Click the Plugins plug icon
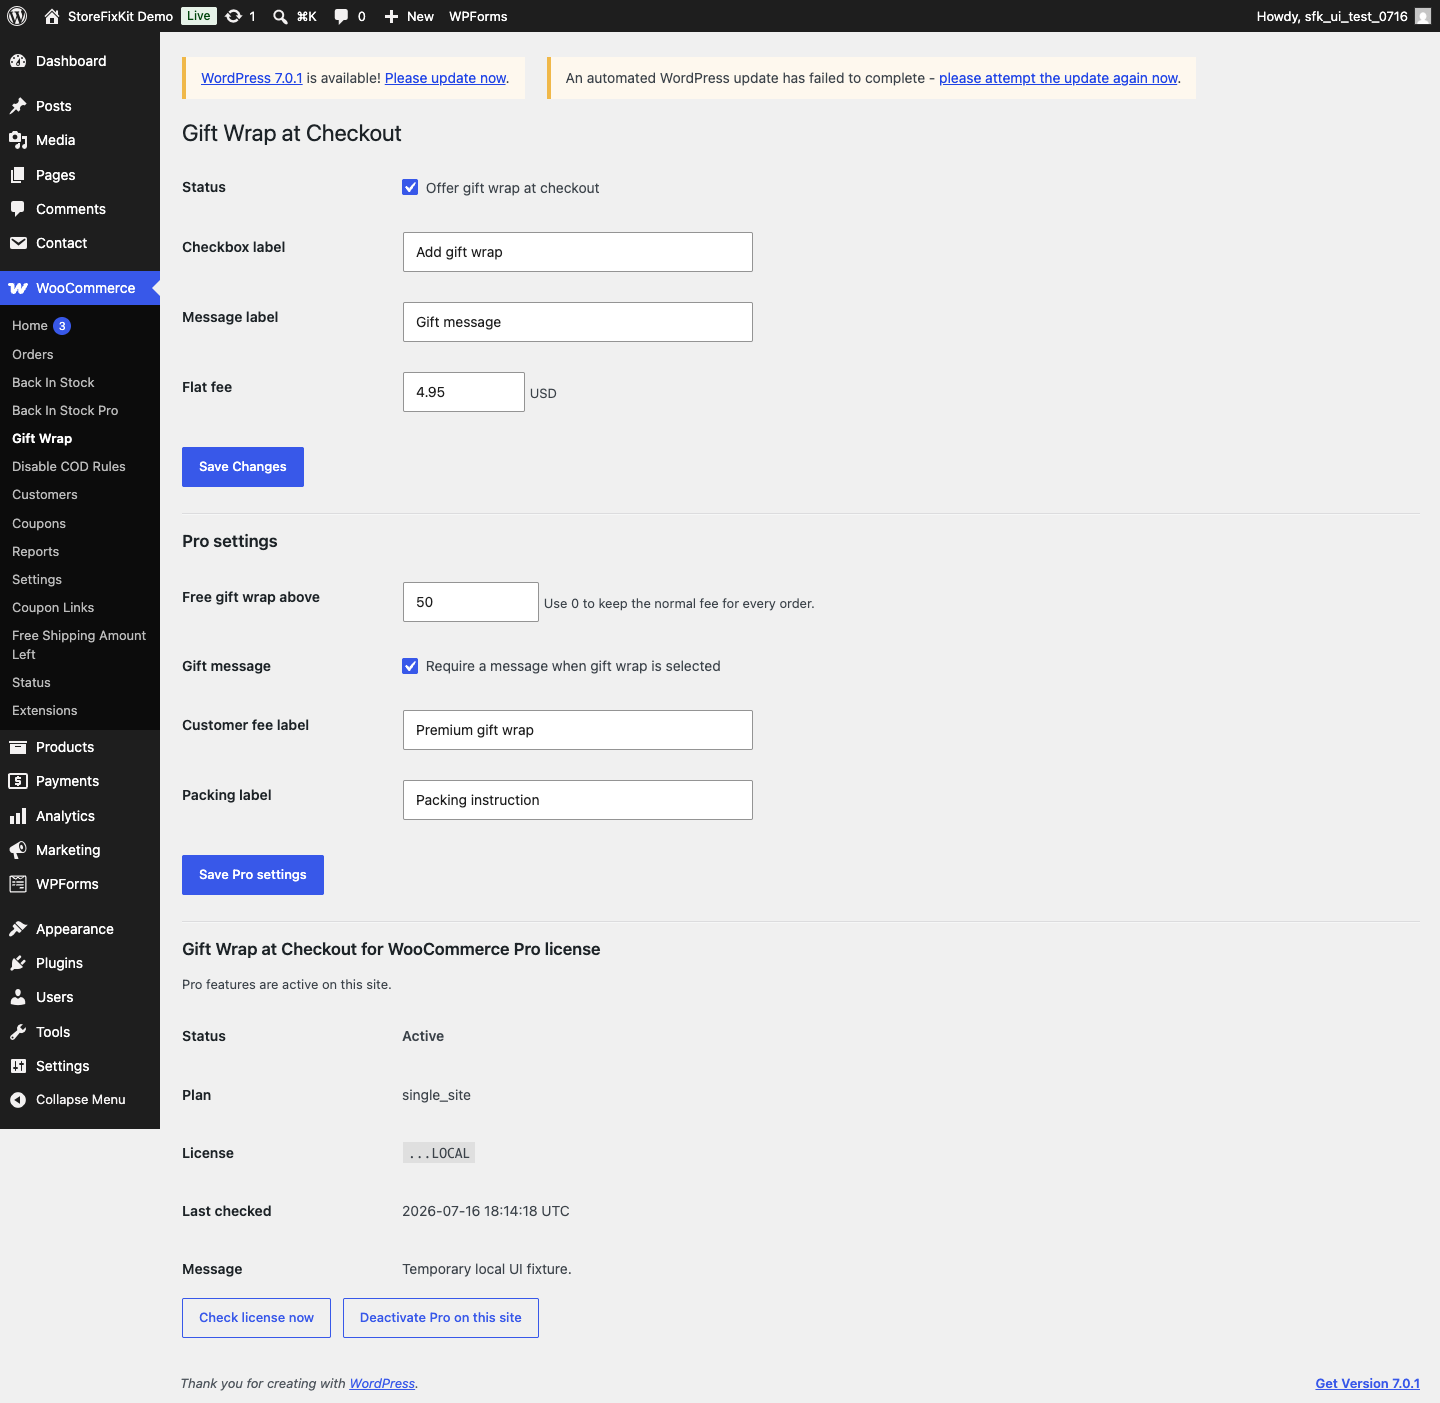Image resolution: width=1440 pixels, height=1403 pixels. tap(18, 963)
